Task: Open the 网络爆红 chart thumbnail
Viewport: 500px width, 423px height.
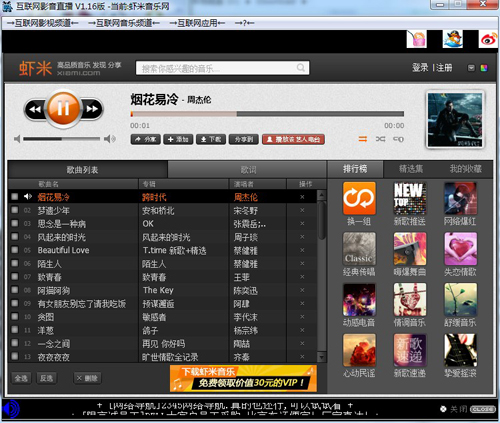Action: coord(460,198)
